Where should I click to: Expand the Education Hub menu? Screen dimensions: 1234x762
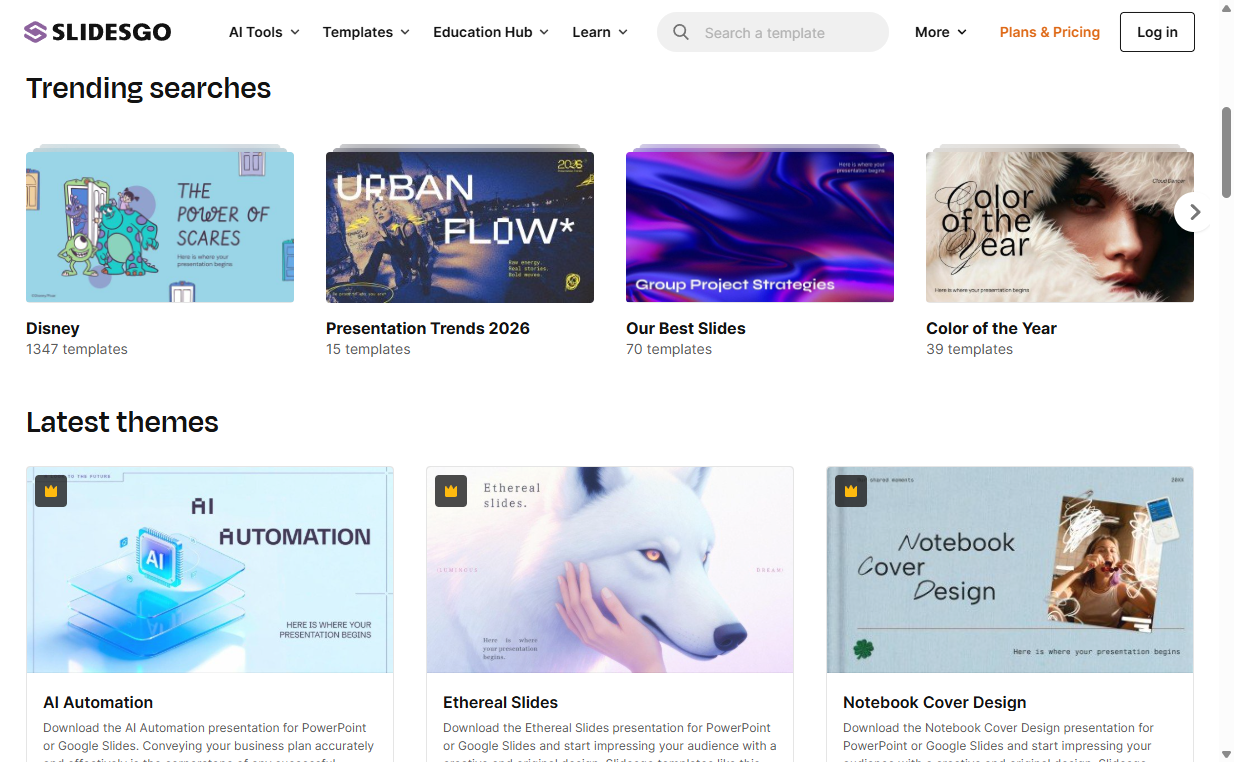[491, 32]
